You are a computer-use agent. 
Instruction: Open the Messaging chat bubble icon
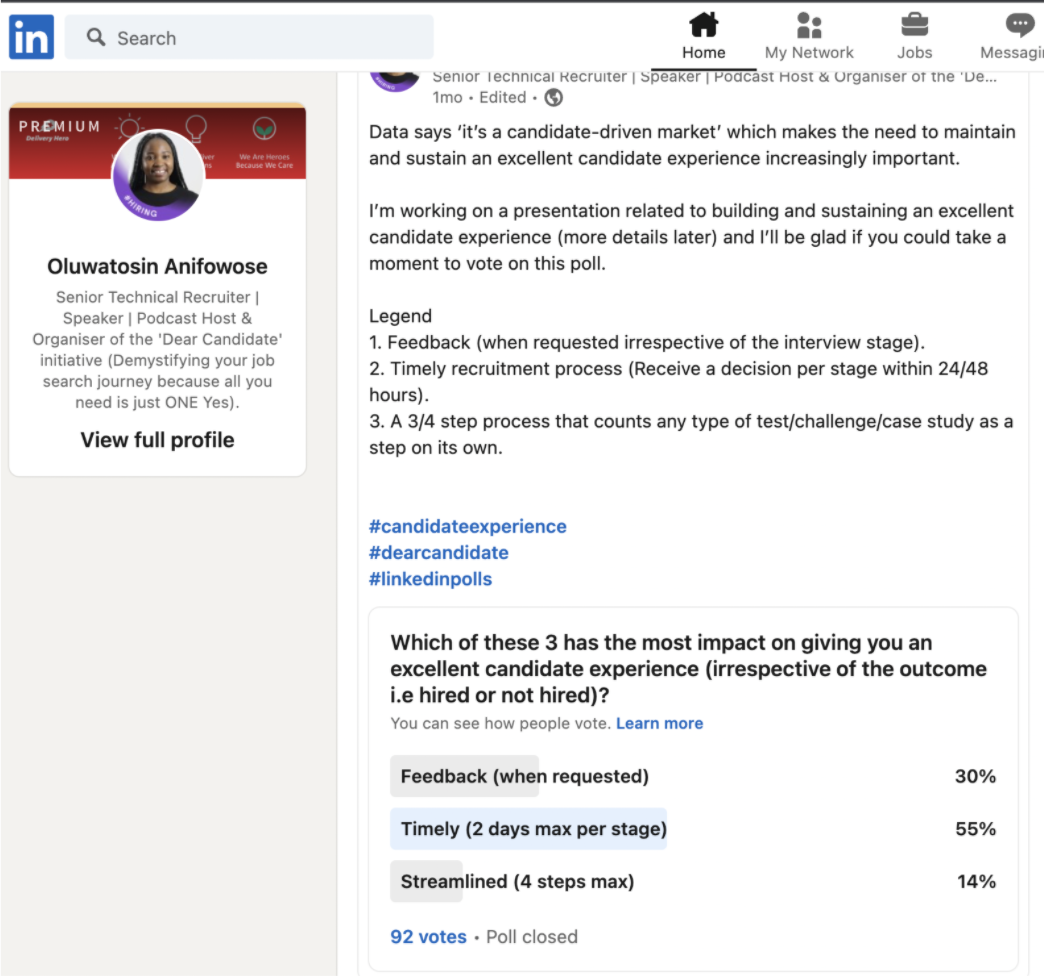click(1020, 25)
